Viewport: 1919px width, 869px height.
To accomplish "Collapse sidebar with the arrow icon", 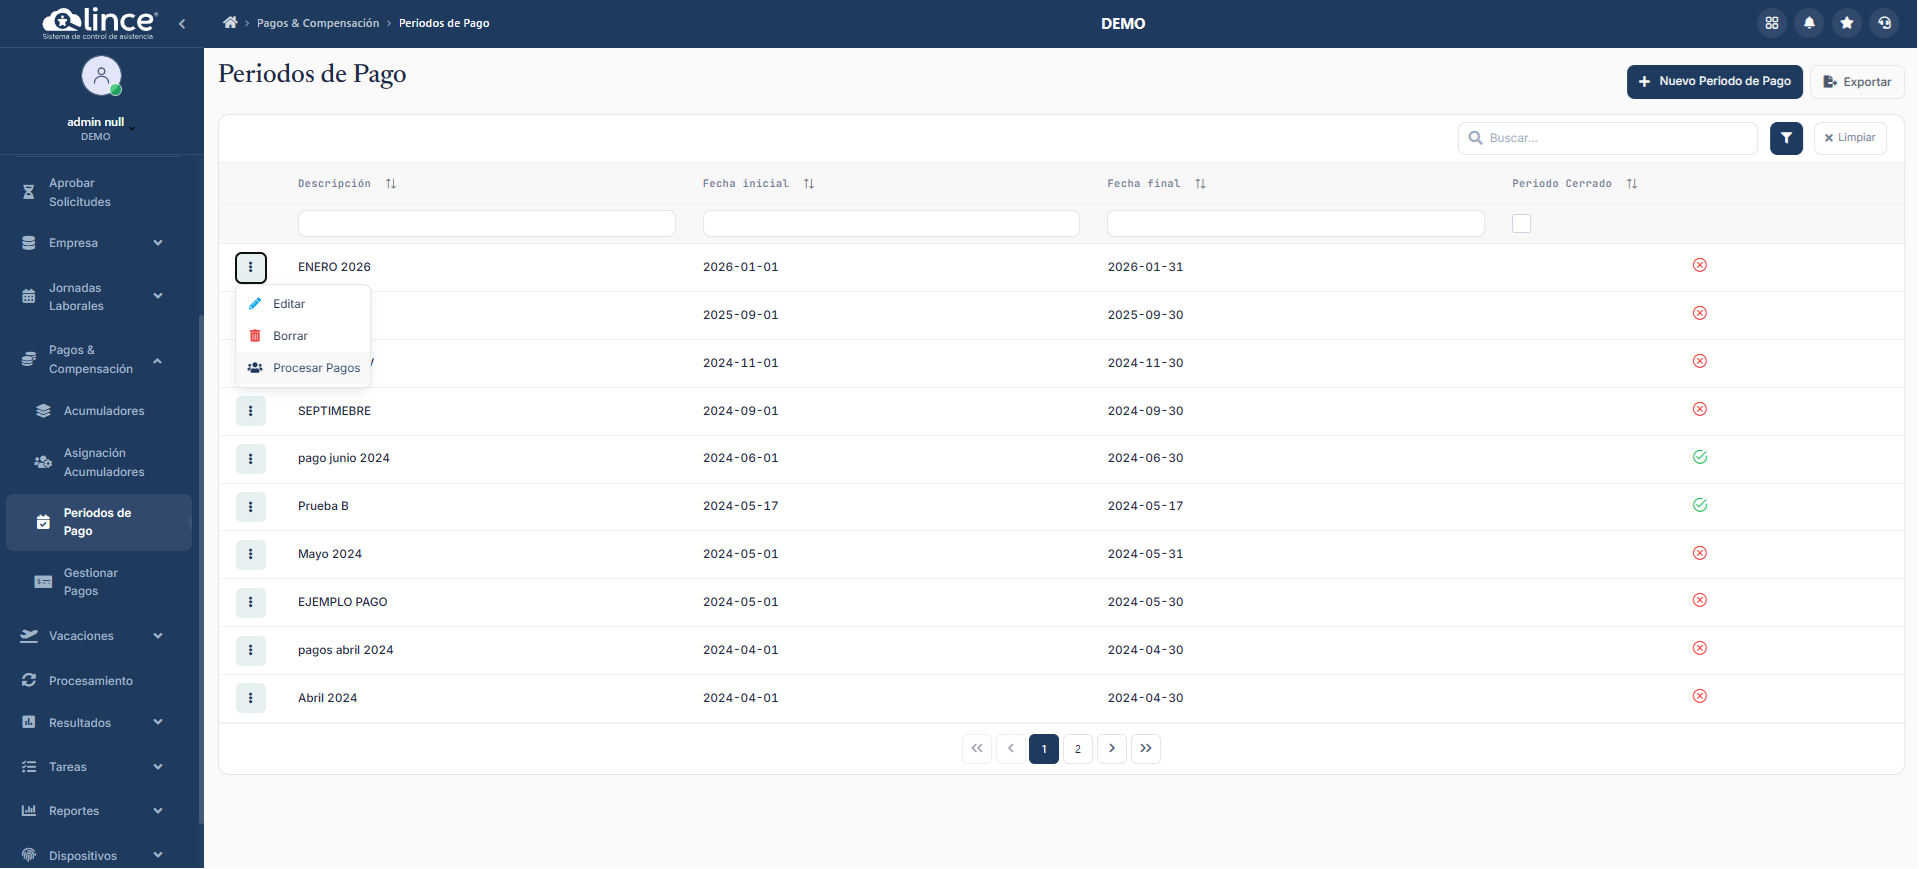I will click(x=182, y=23).
